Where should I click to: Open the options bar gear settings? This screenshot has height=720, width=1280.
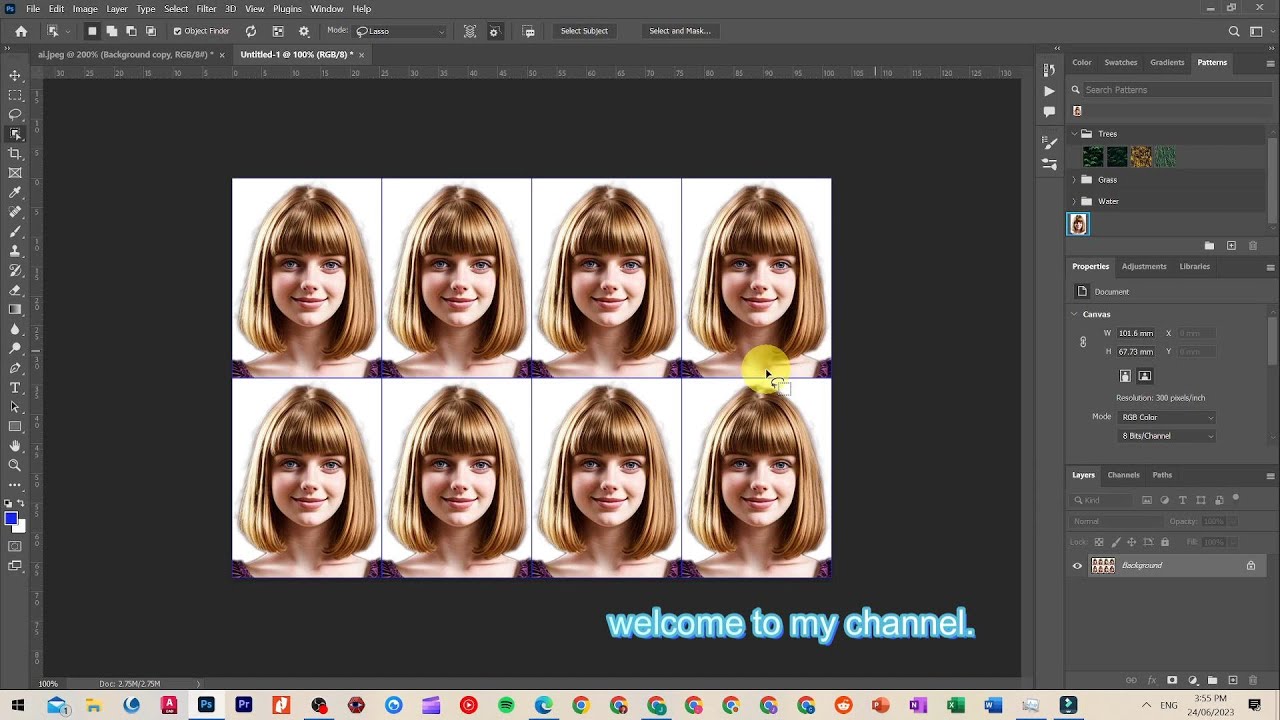coord(304,31)
